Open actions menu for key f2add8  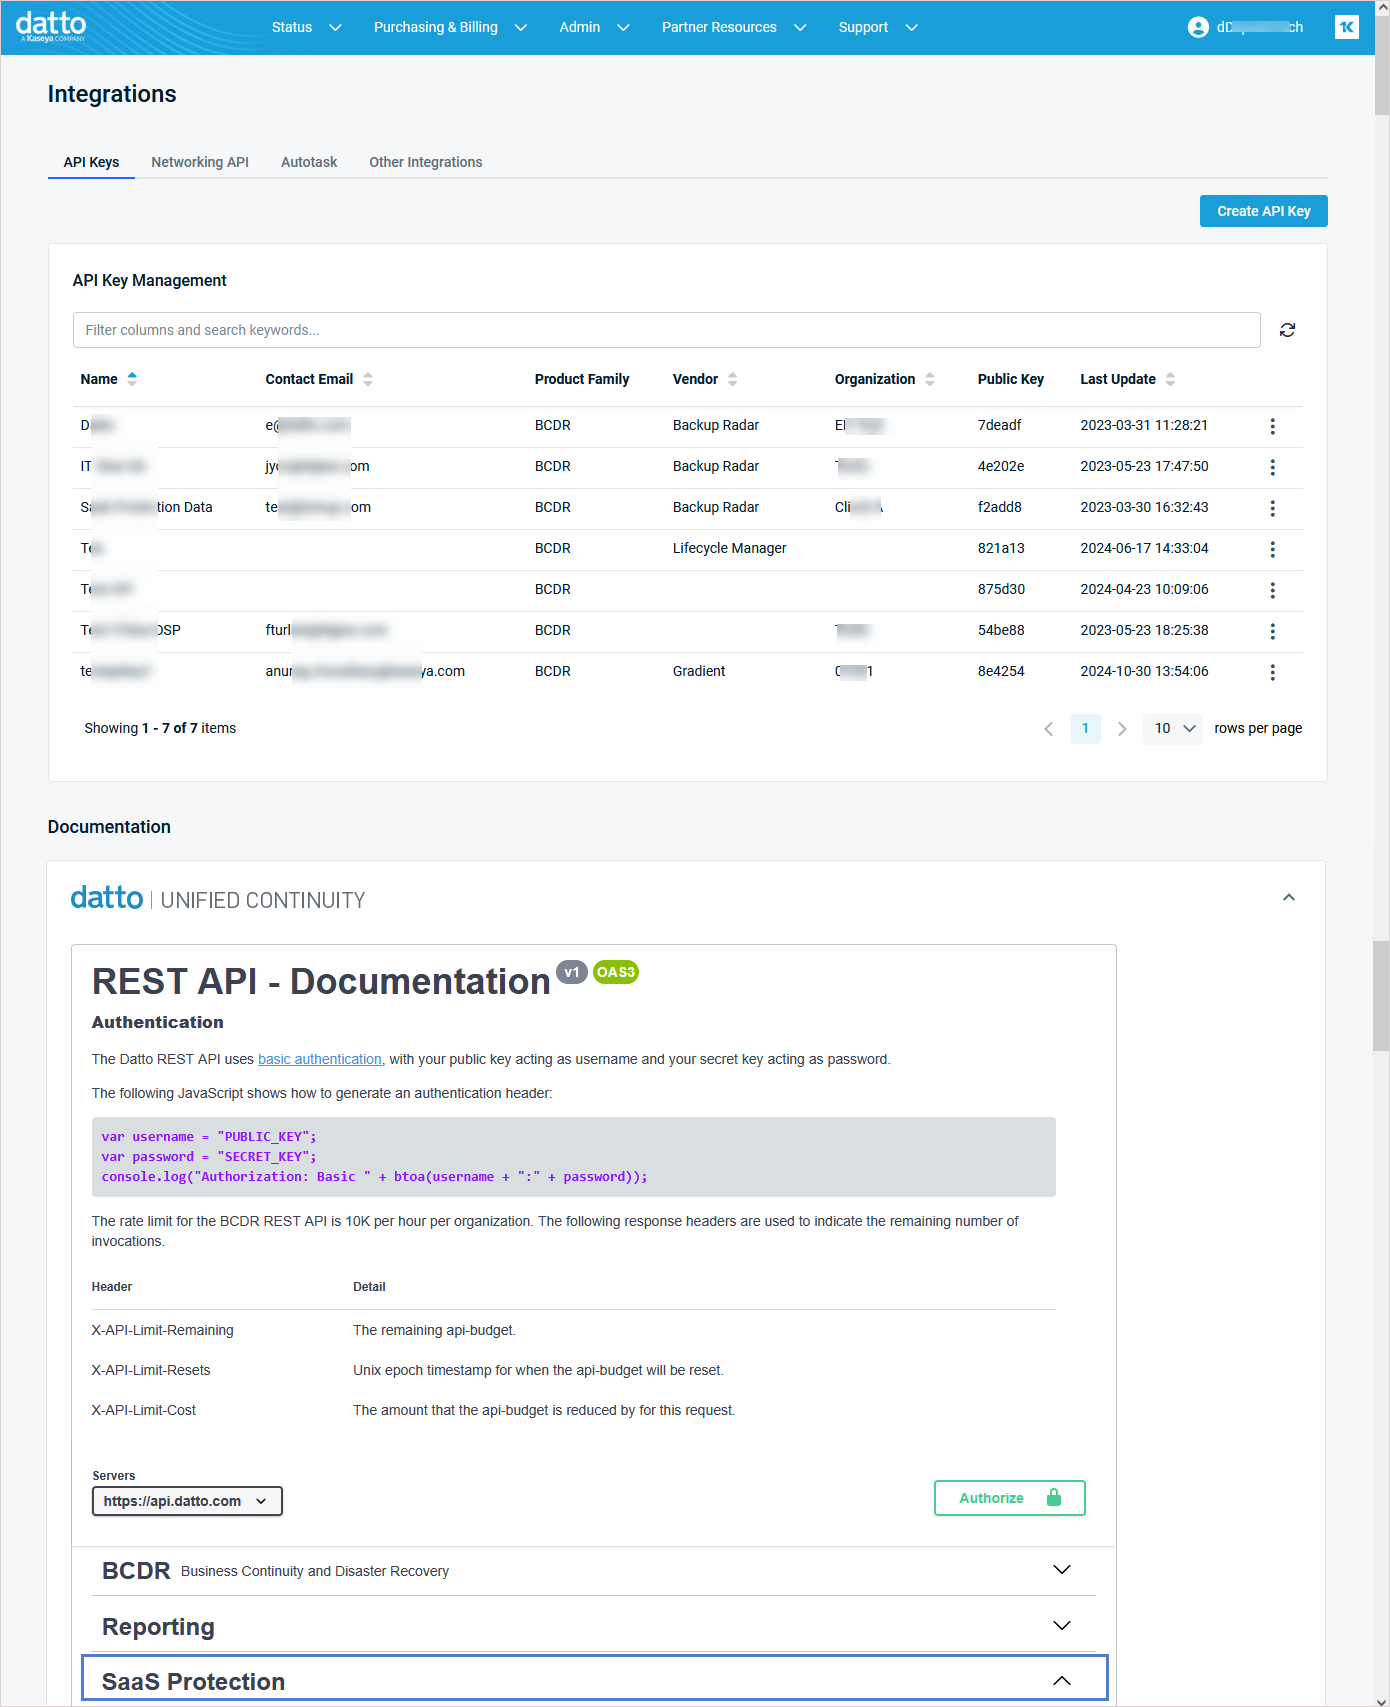[1272, 508]
